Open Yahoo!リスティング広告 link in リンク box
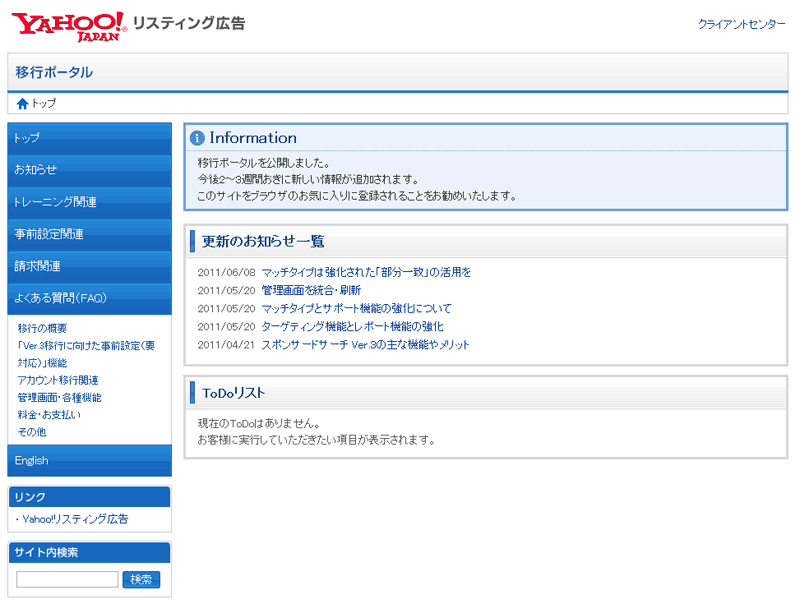Viewport: 800px width, 604px height. click(74, 519)
